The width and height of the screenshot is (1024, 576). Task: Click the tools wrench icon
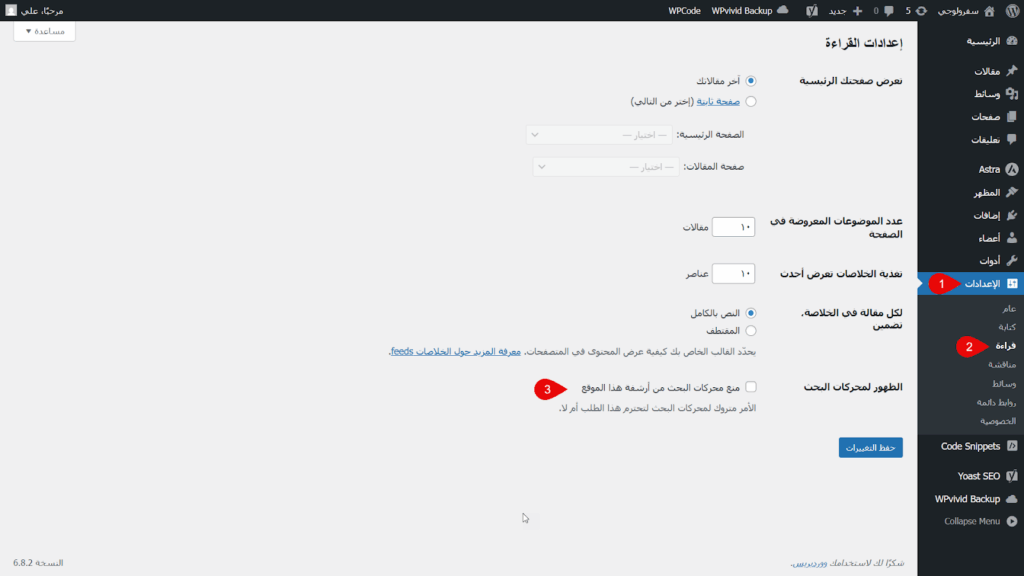1012,261
